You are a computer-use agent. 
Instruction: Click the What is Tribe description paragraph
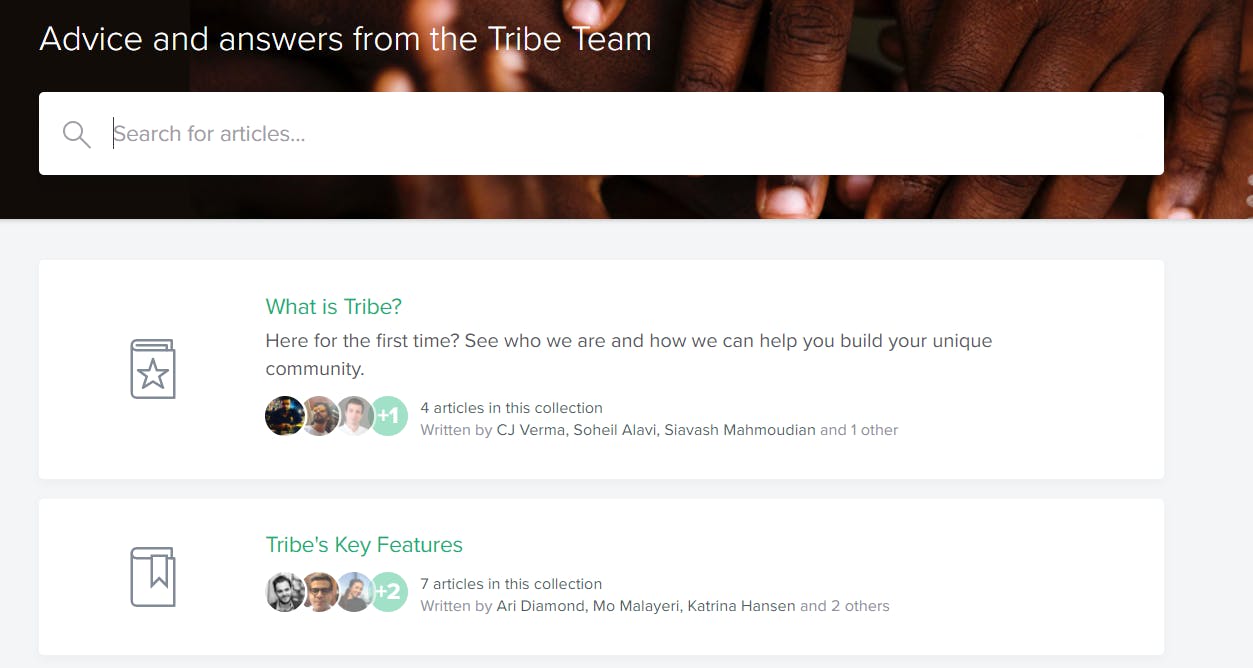tap(628, 354)
